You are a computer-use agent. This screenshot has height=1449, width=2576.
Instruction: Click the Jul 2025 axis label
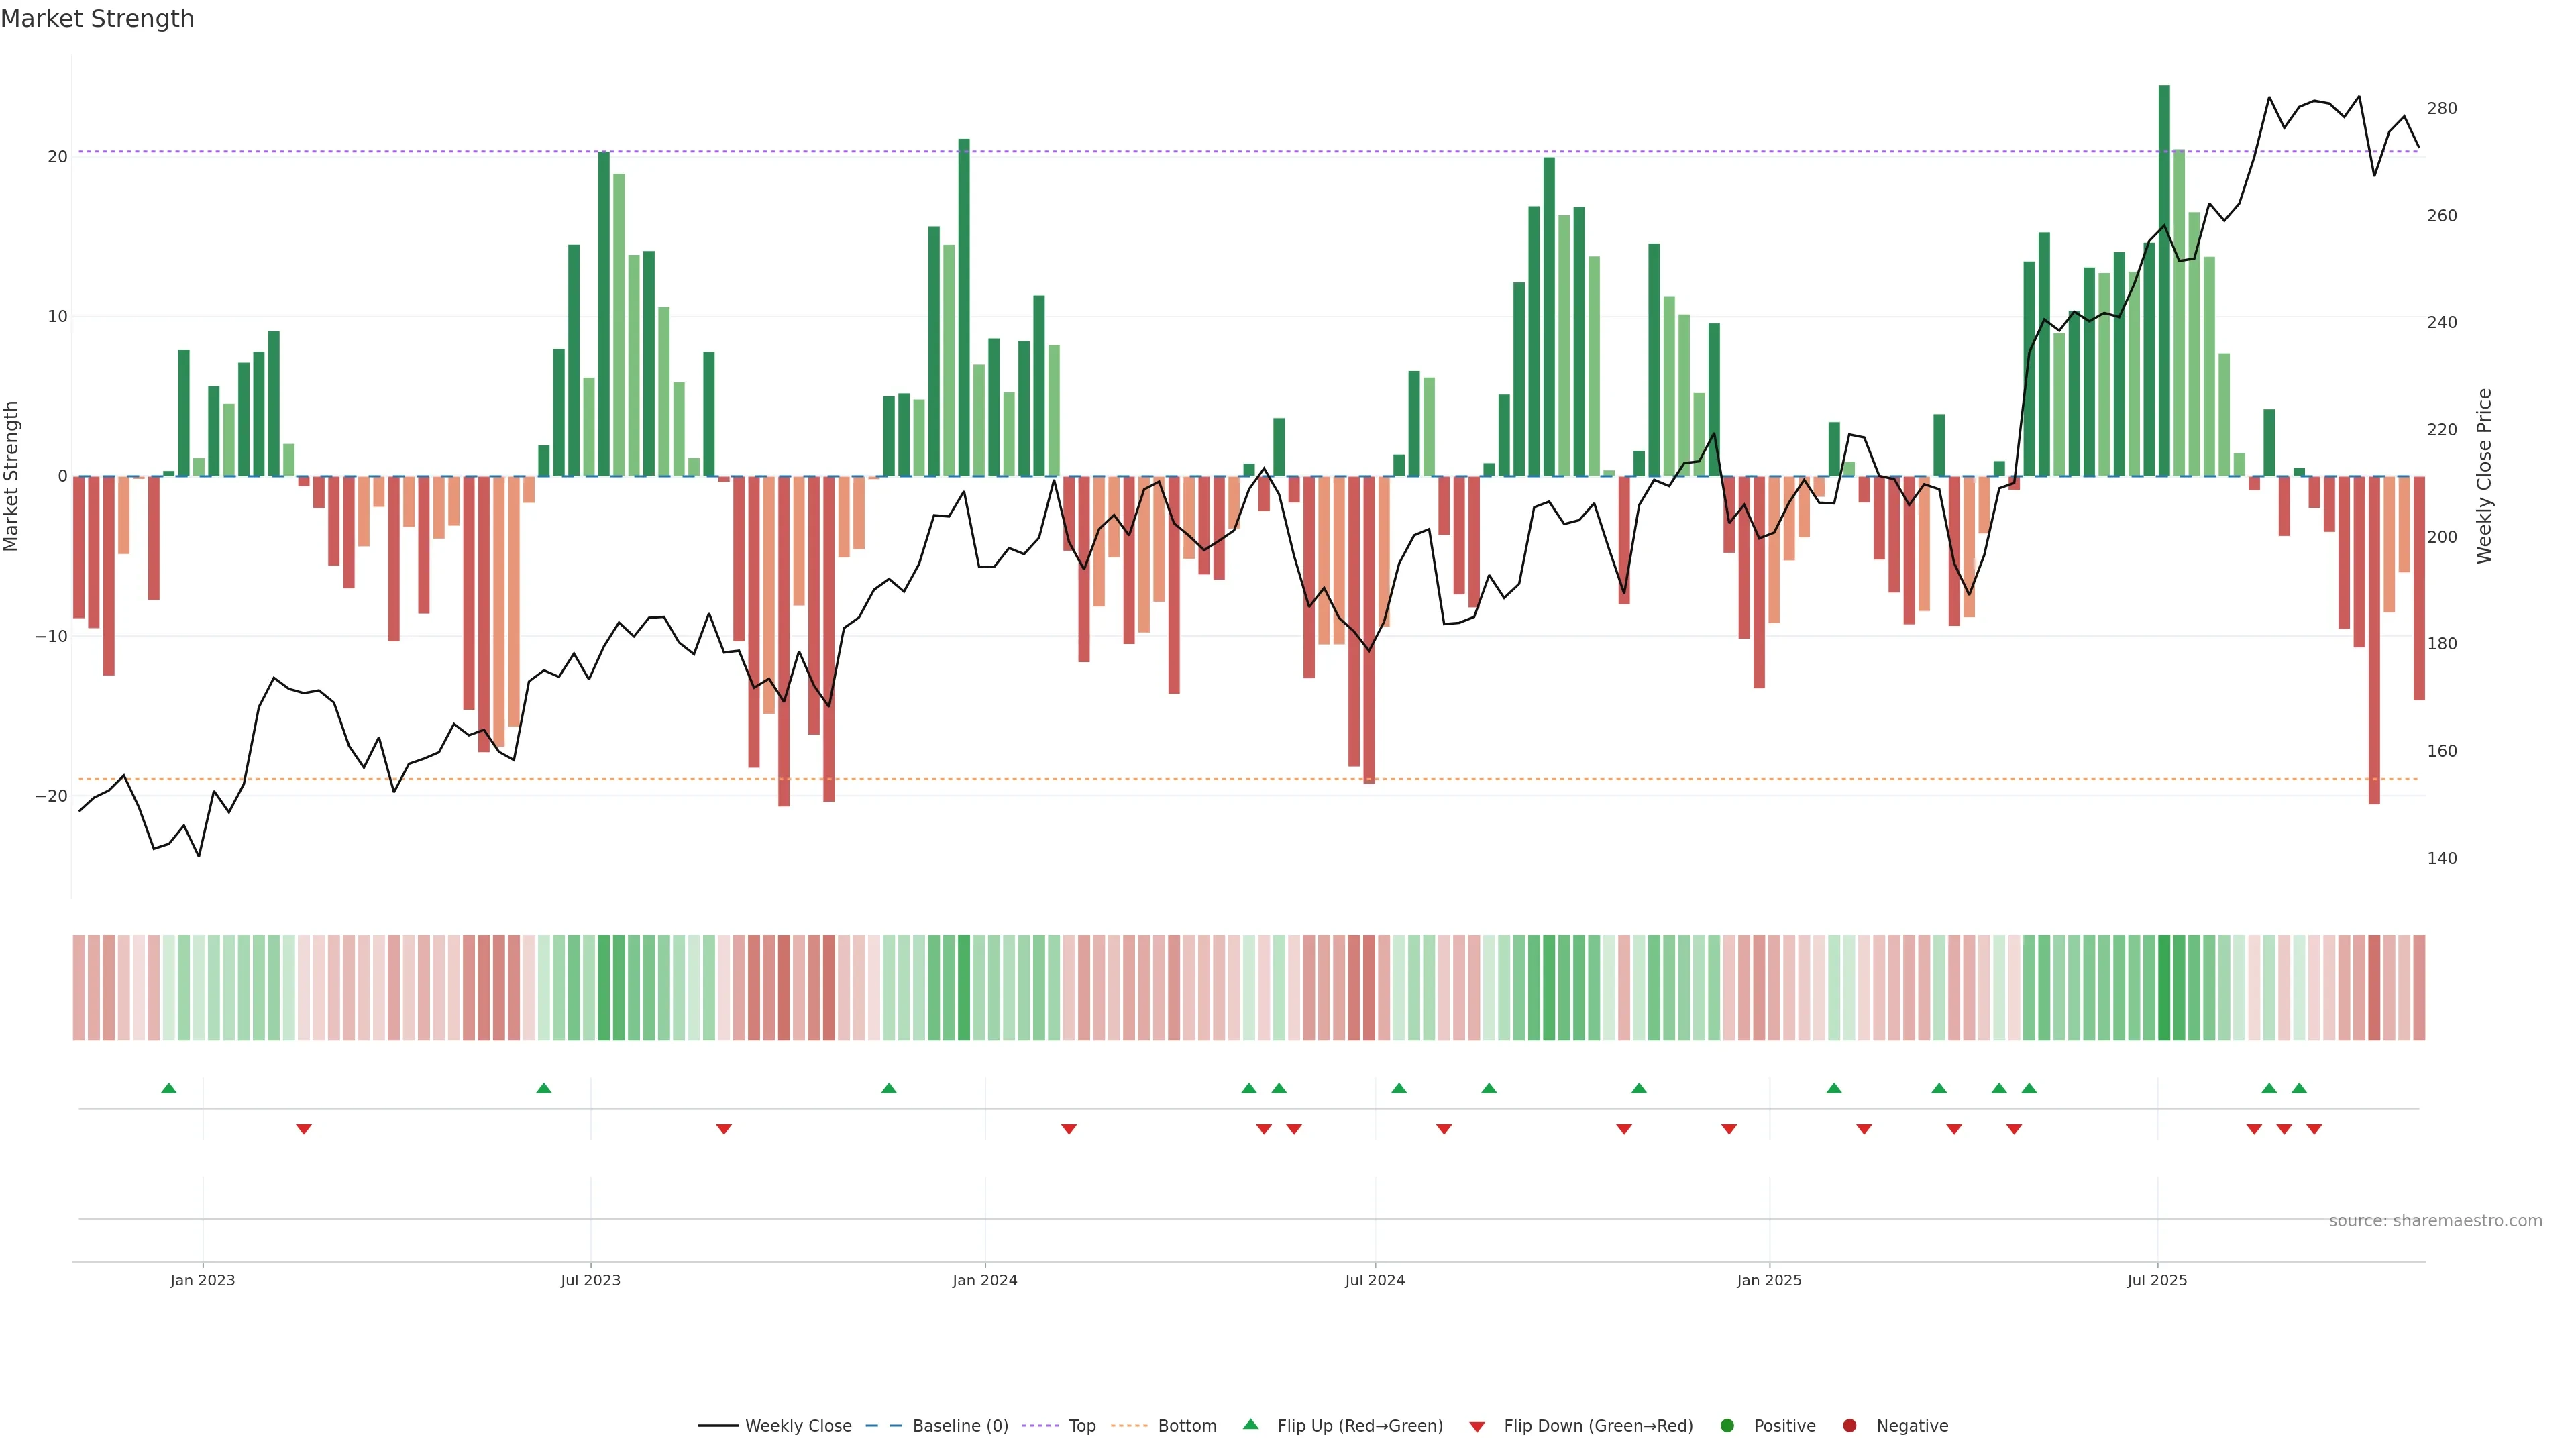pyautogui.click(x=2157, y=1280)
